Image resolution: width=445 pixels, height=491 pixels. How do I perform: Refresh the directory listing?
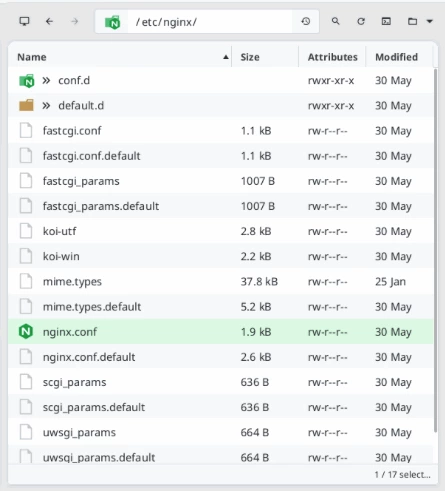pos(361,22)
